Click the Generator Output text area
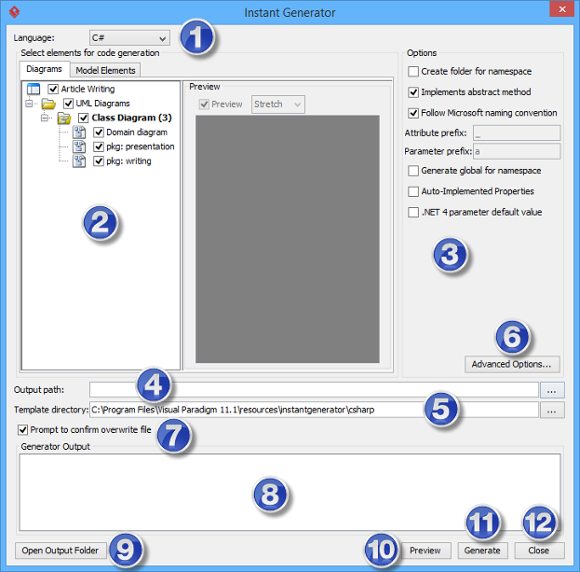This screenshot has height=572, width=580. (x=290, y=492)
